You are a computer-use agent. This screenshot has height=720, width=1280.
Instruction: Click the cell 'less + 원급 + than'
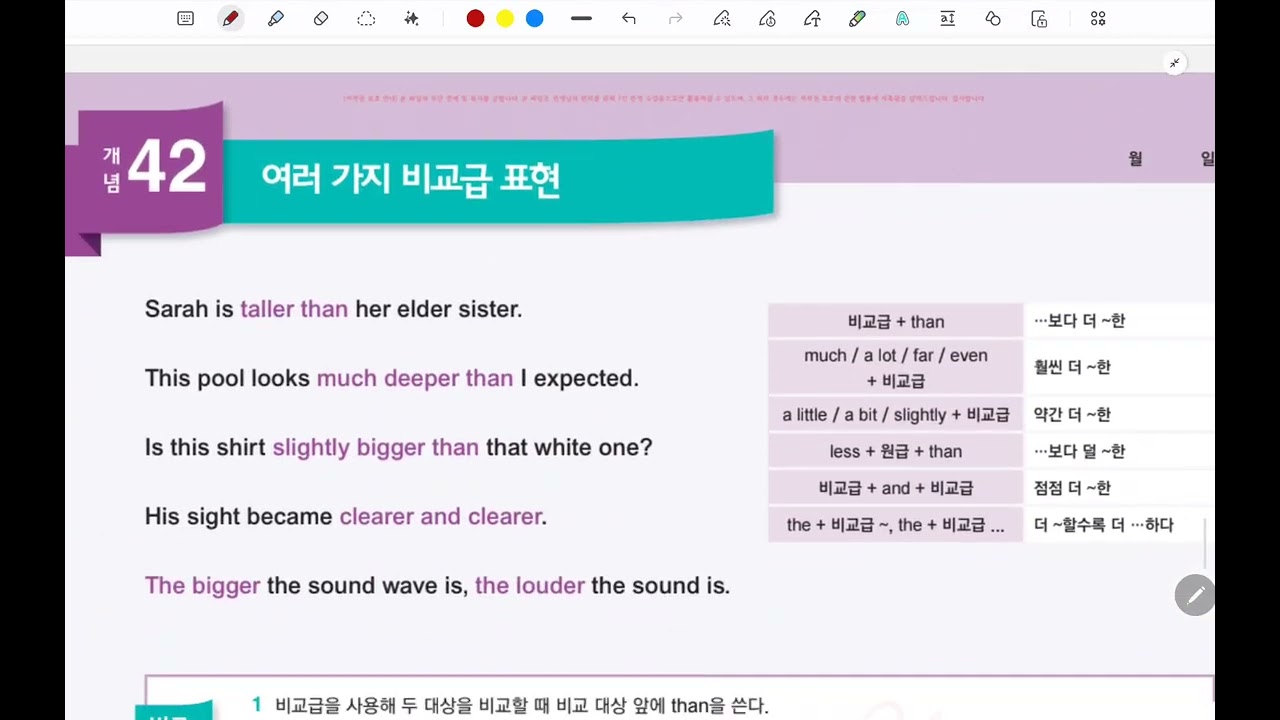tap(896, 451)
